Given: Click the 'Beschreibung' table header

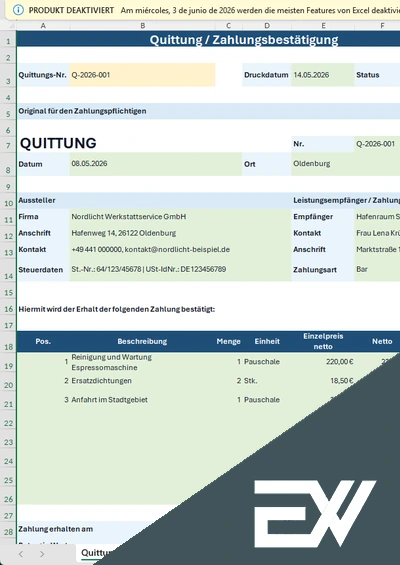Looking at the screenshot, I should [x=143, y=342].
